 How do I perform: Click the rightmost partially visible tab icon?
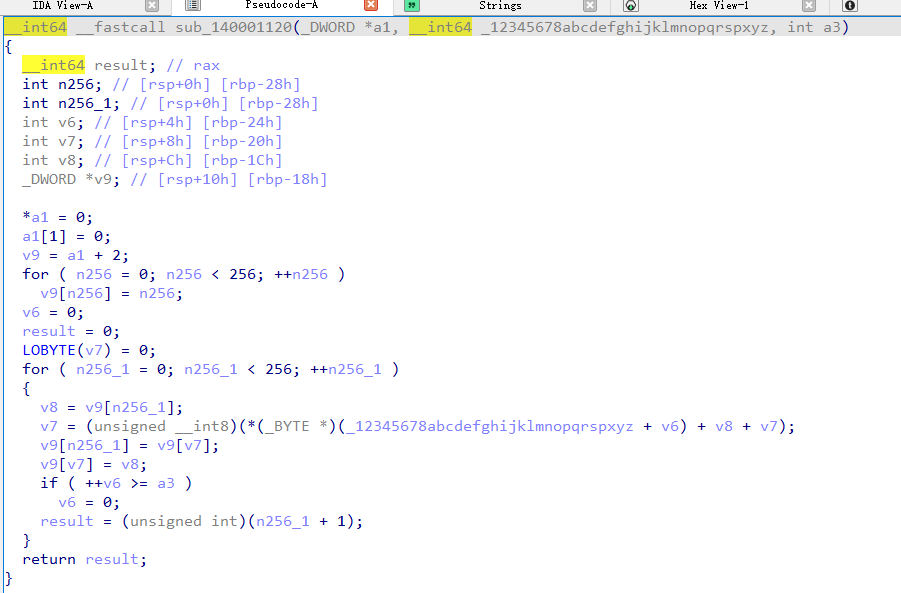point(850,6)
